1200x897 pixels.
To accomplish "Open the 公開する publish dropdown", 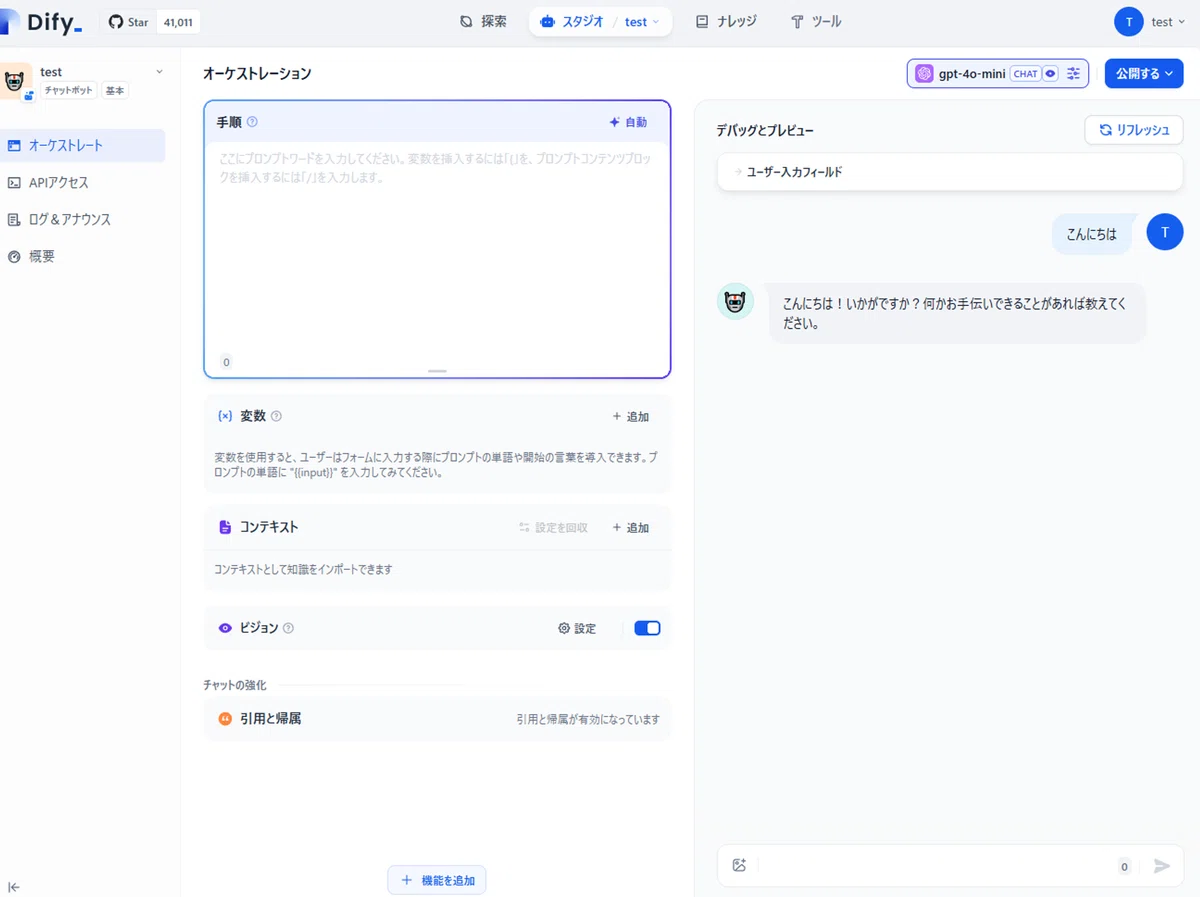I will pyautogui.click(x=1144, y=73).
